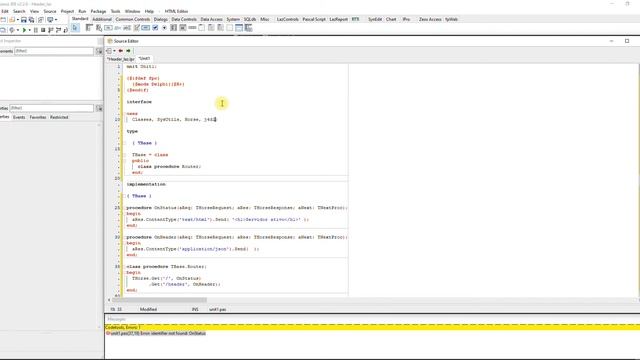Open the Tools menu
Screen dimensions: 640x360
pyautogui.click(x=116, y=11)
